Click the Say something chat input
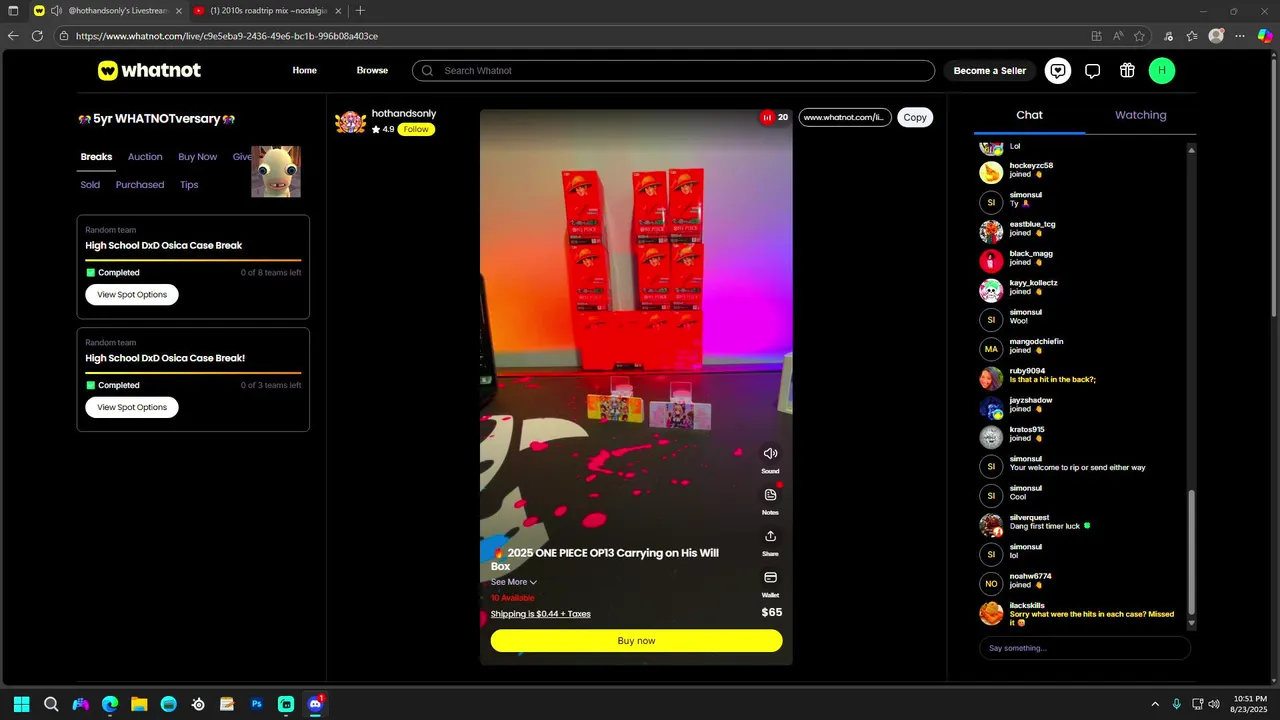Image resolution: width=1280 pixels, height=720 pixels. [x=1085, y=648]
